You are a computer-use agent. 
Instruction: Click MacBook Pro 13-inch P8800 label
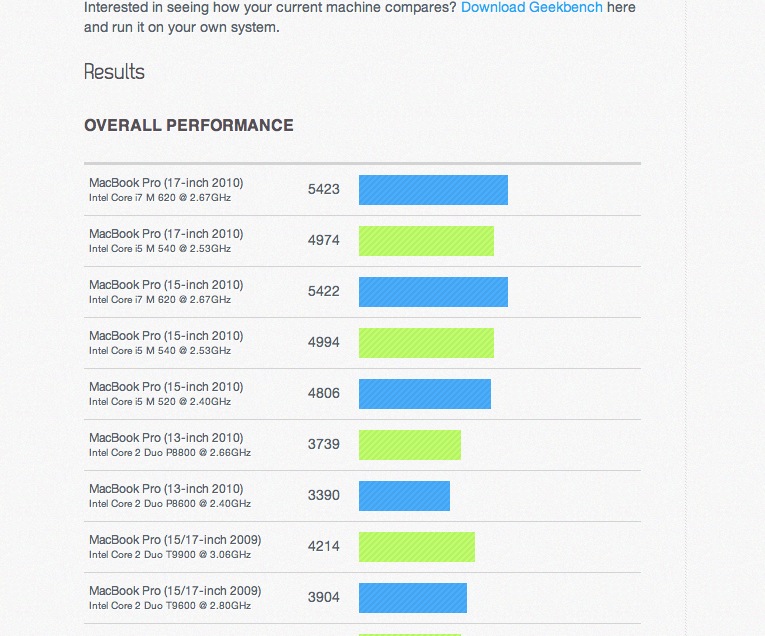coord(170,445)
